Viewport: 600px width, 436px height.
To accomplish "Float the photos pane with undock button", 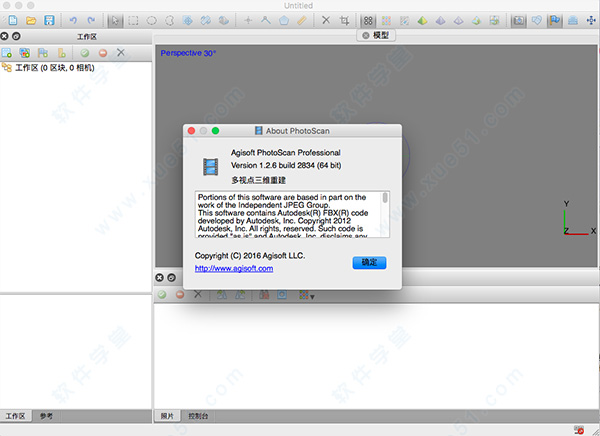I will [171, 278].
